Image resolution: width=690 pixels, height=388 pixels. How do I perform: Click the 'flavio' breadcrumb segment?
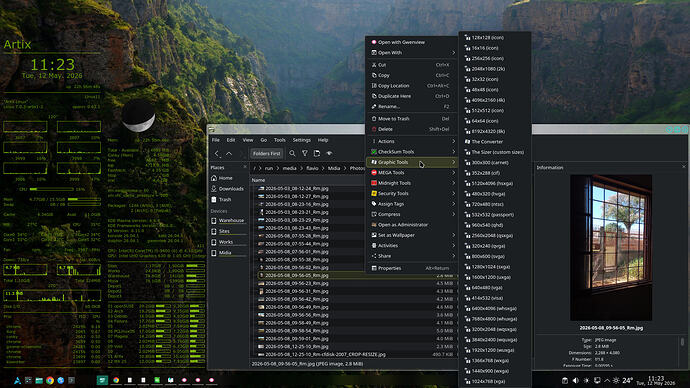pyautogui.click(x=312, y=168)
